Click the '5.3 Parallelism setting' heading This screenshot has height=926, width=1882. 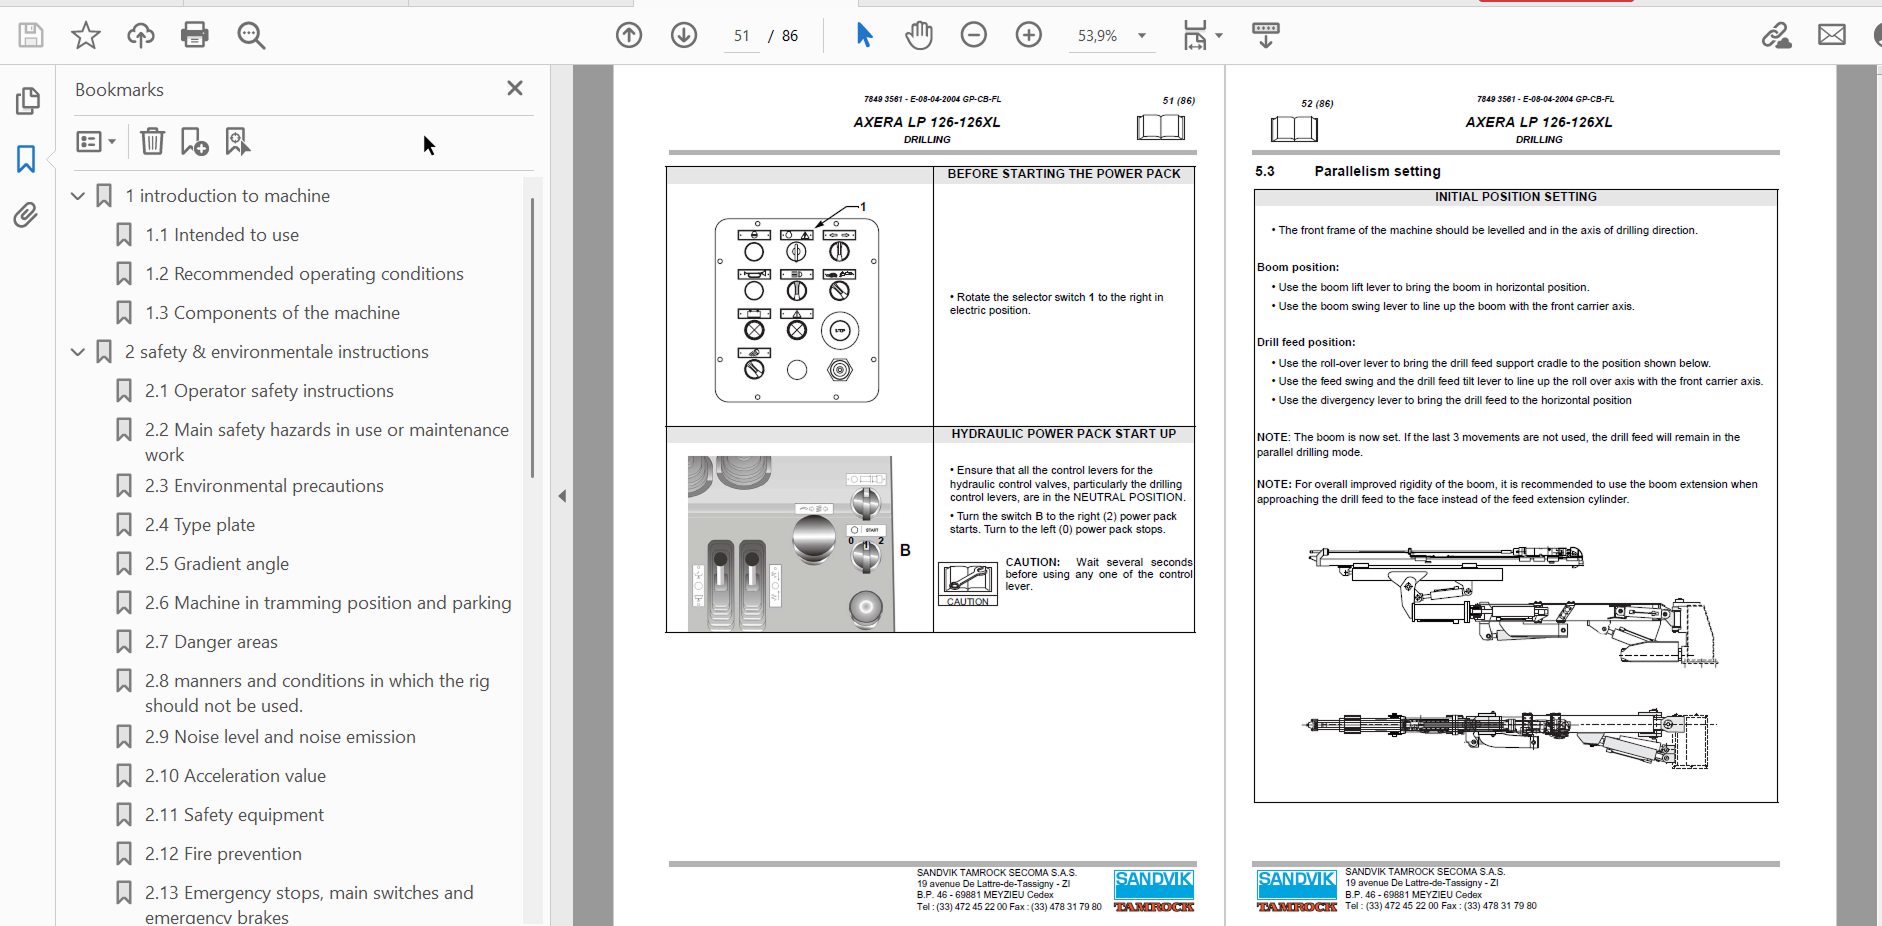tap(1348, 171)
